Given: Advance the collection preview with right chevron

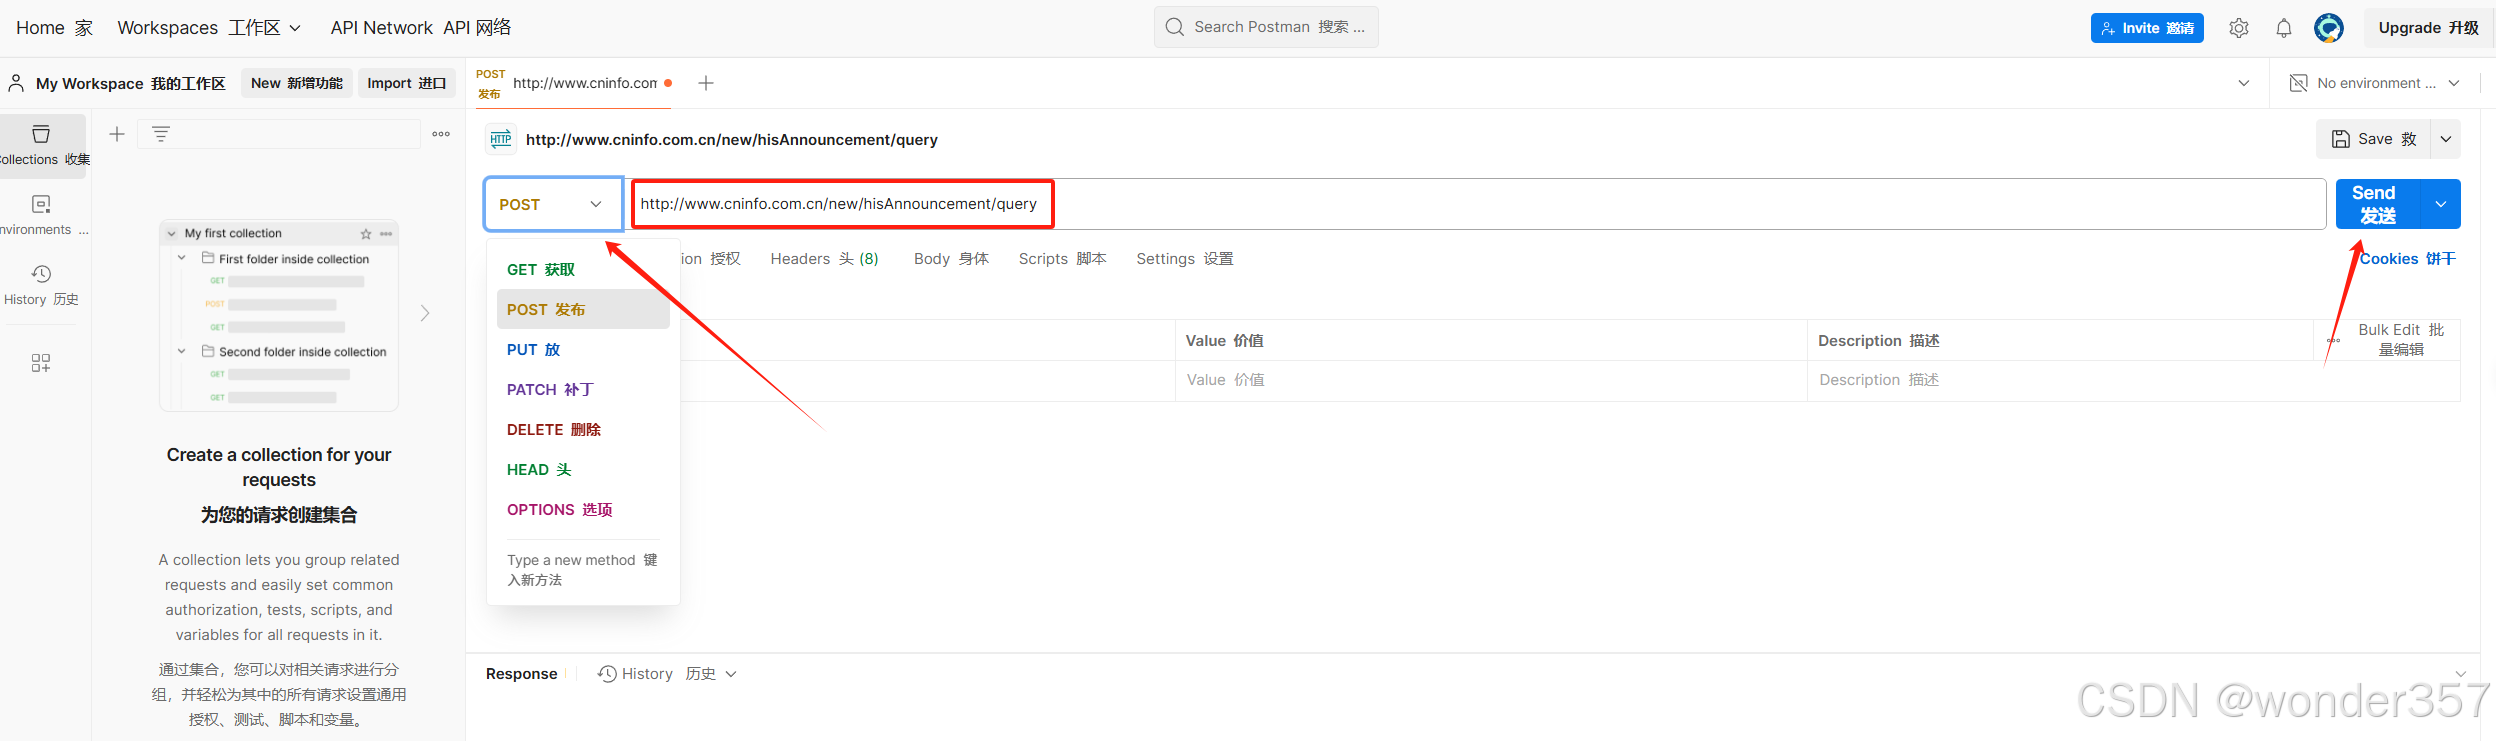Looking at the screenshot, I should (x=425, y=313).
